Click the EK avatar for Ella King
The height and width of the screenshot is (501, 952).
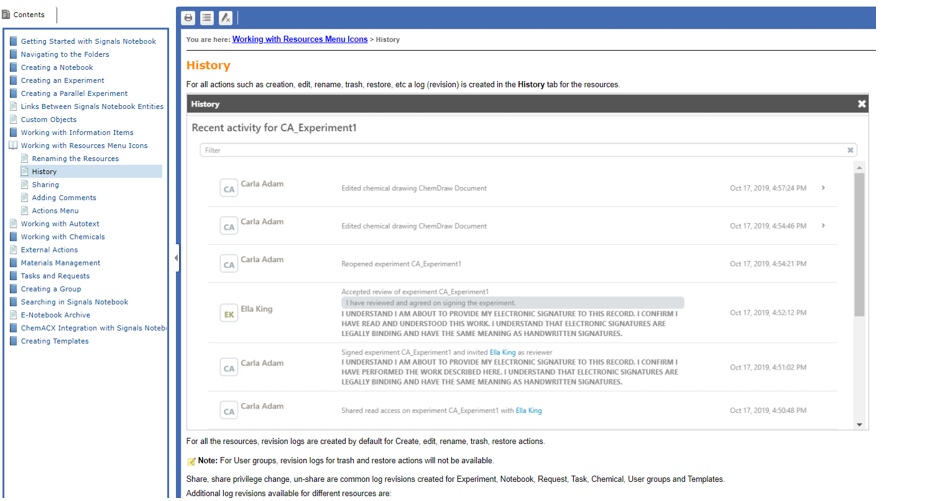(229, 313)
